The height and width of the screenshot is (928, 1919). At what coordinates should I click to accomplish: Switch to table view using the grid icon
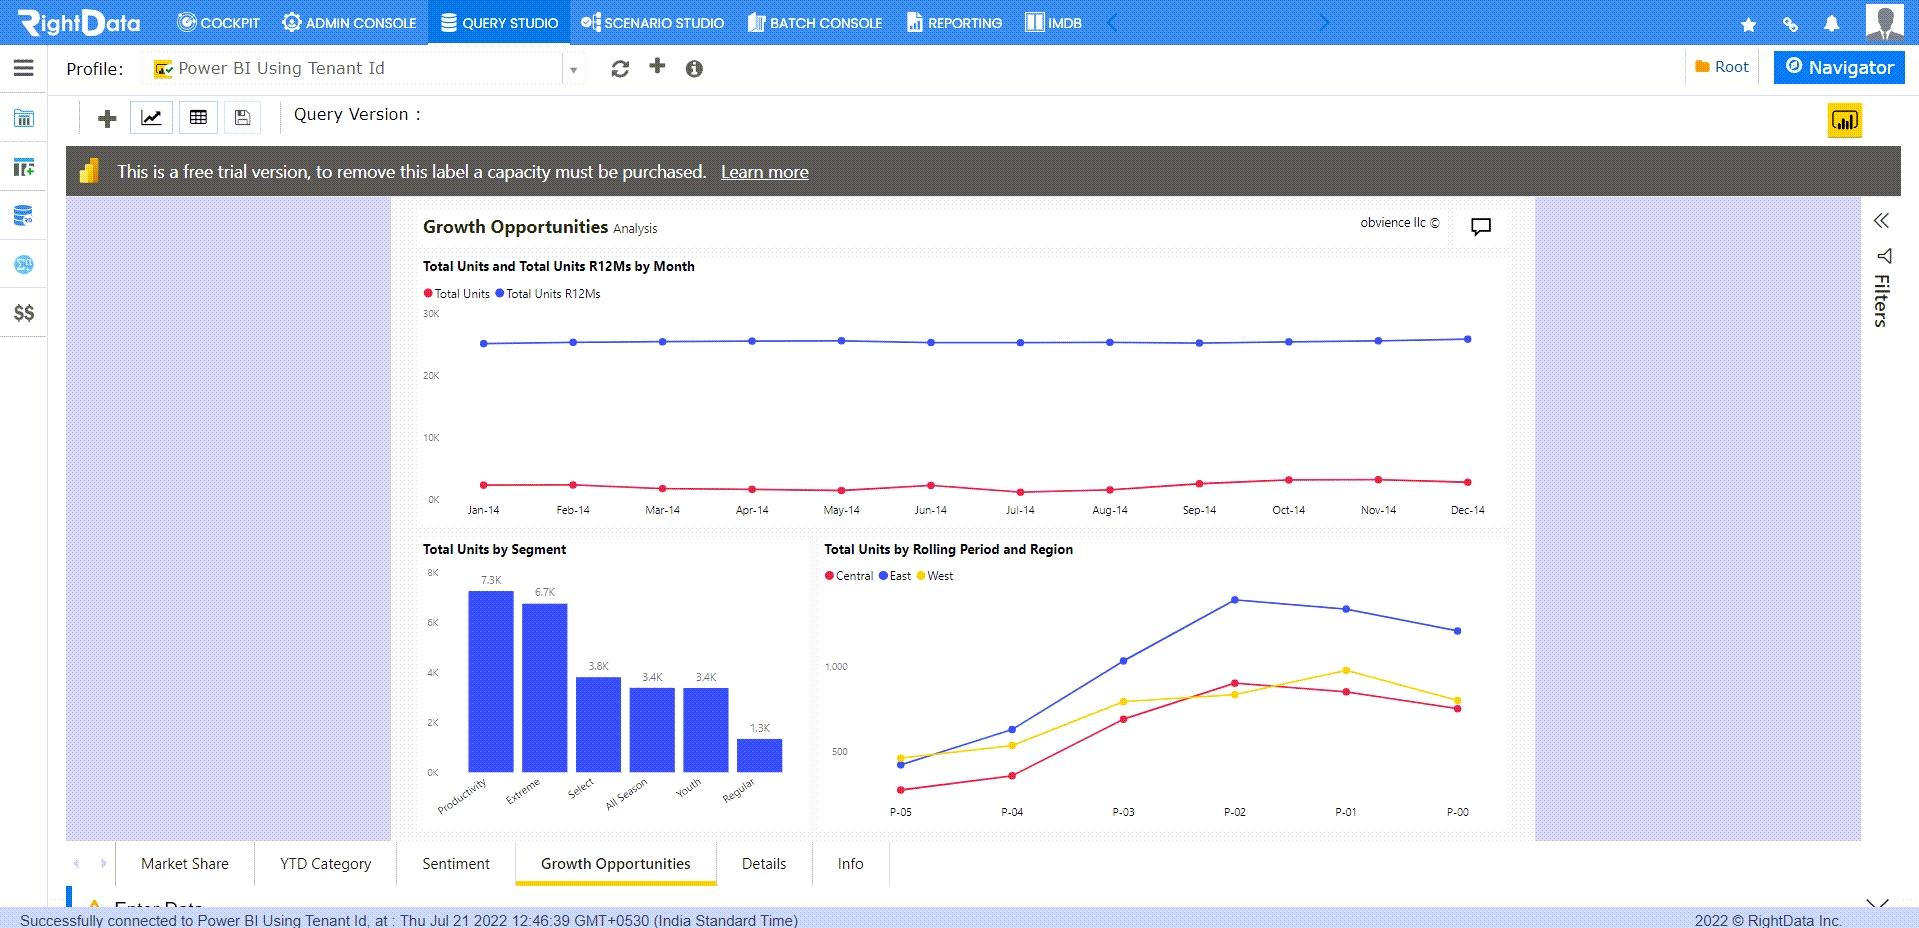pyautogui.click(x=197, y=117)
